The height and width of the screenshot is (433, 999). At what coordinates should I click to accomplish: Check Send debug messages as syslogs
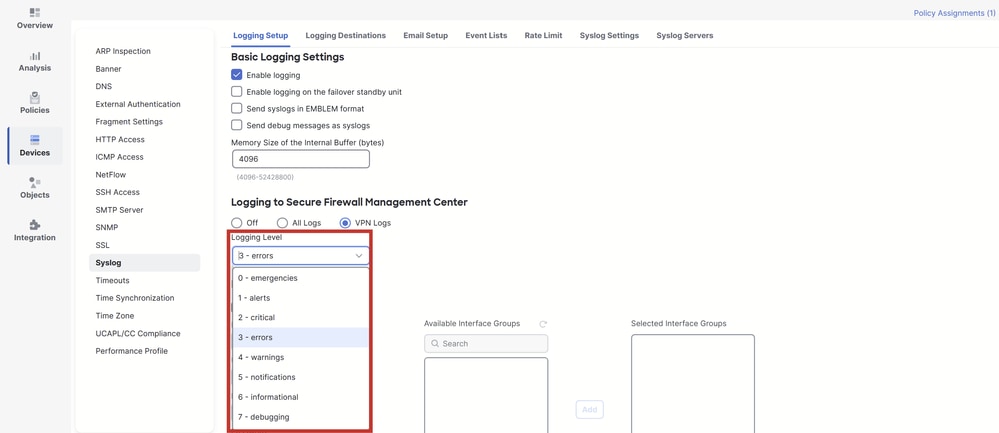237,125
